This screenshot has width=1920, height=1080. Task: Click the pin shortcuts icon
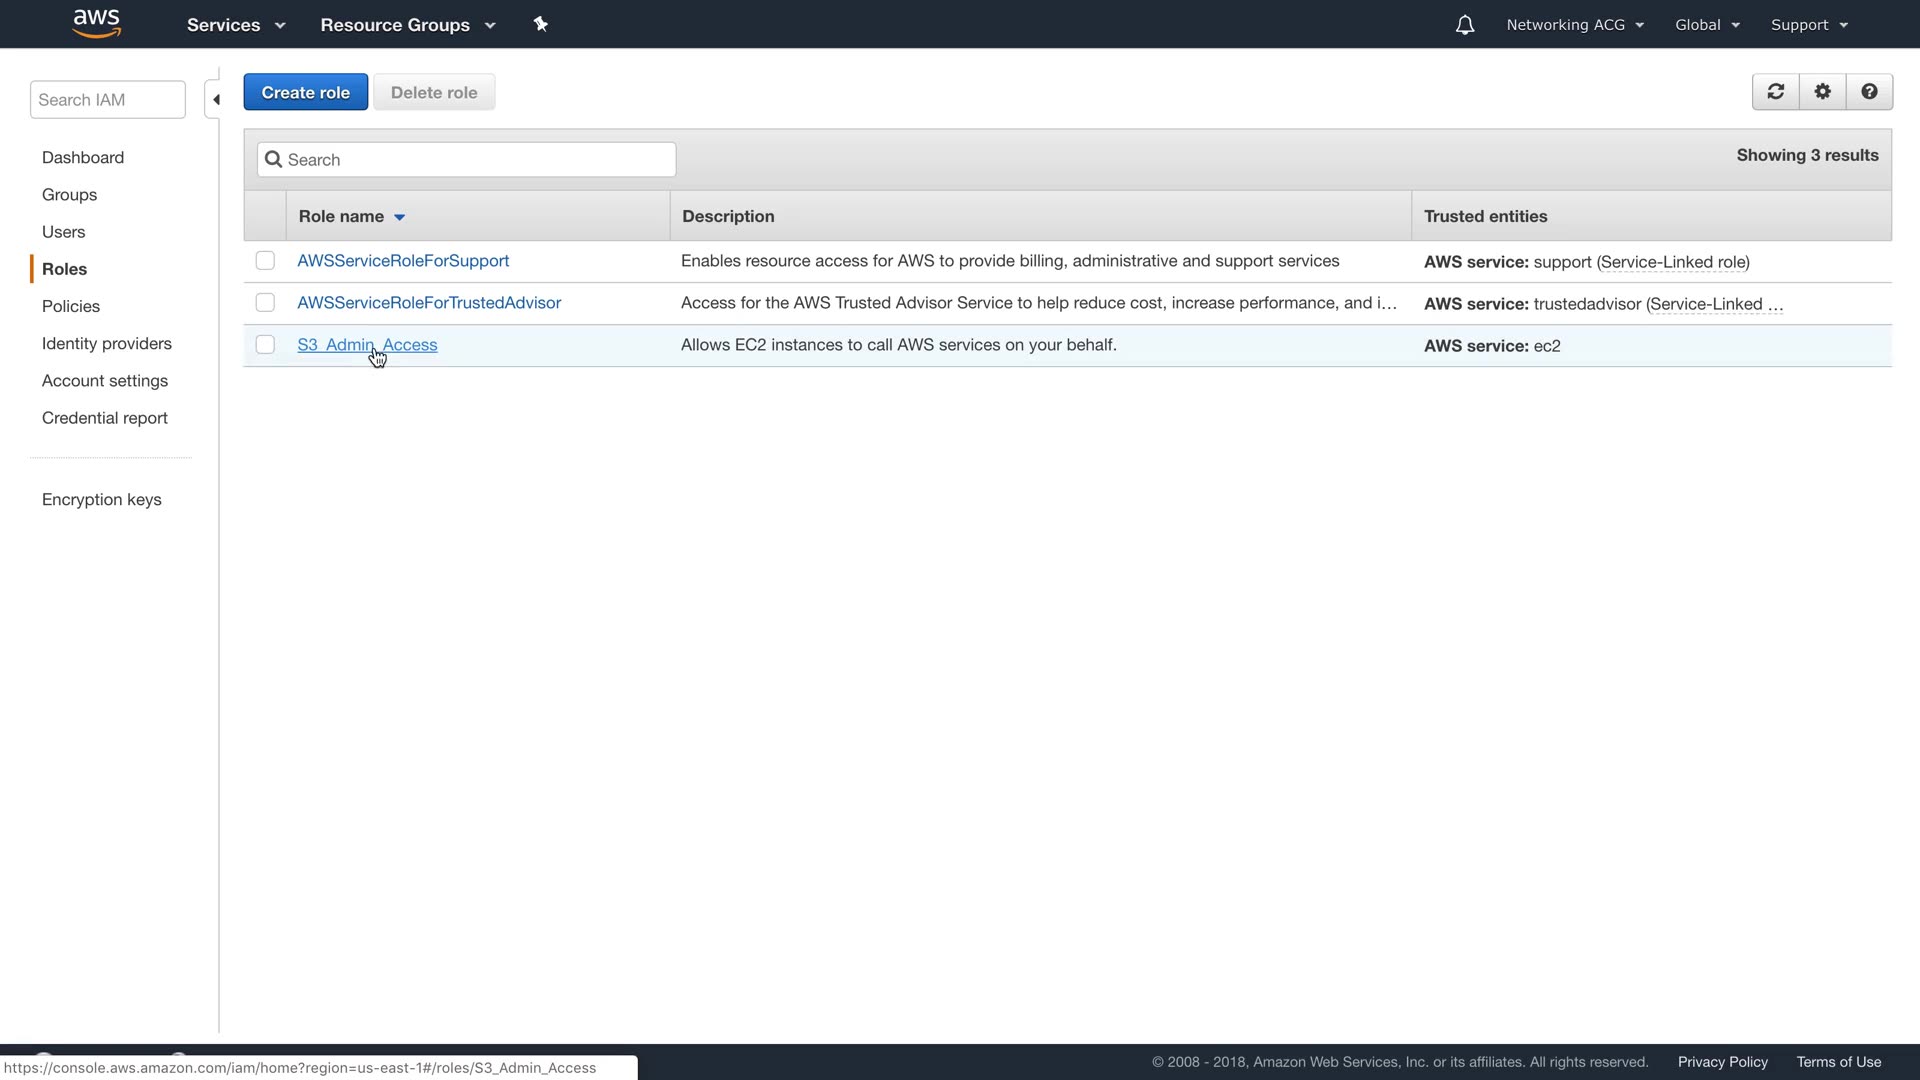click(541, 24)
